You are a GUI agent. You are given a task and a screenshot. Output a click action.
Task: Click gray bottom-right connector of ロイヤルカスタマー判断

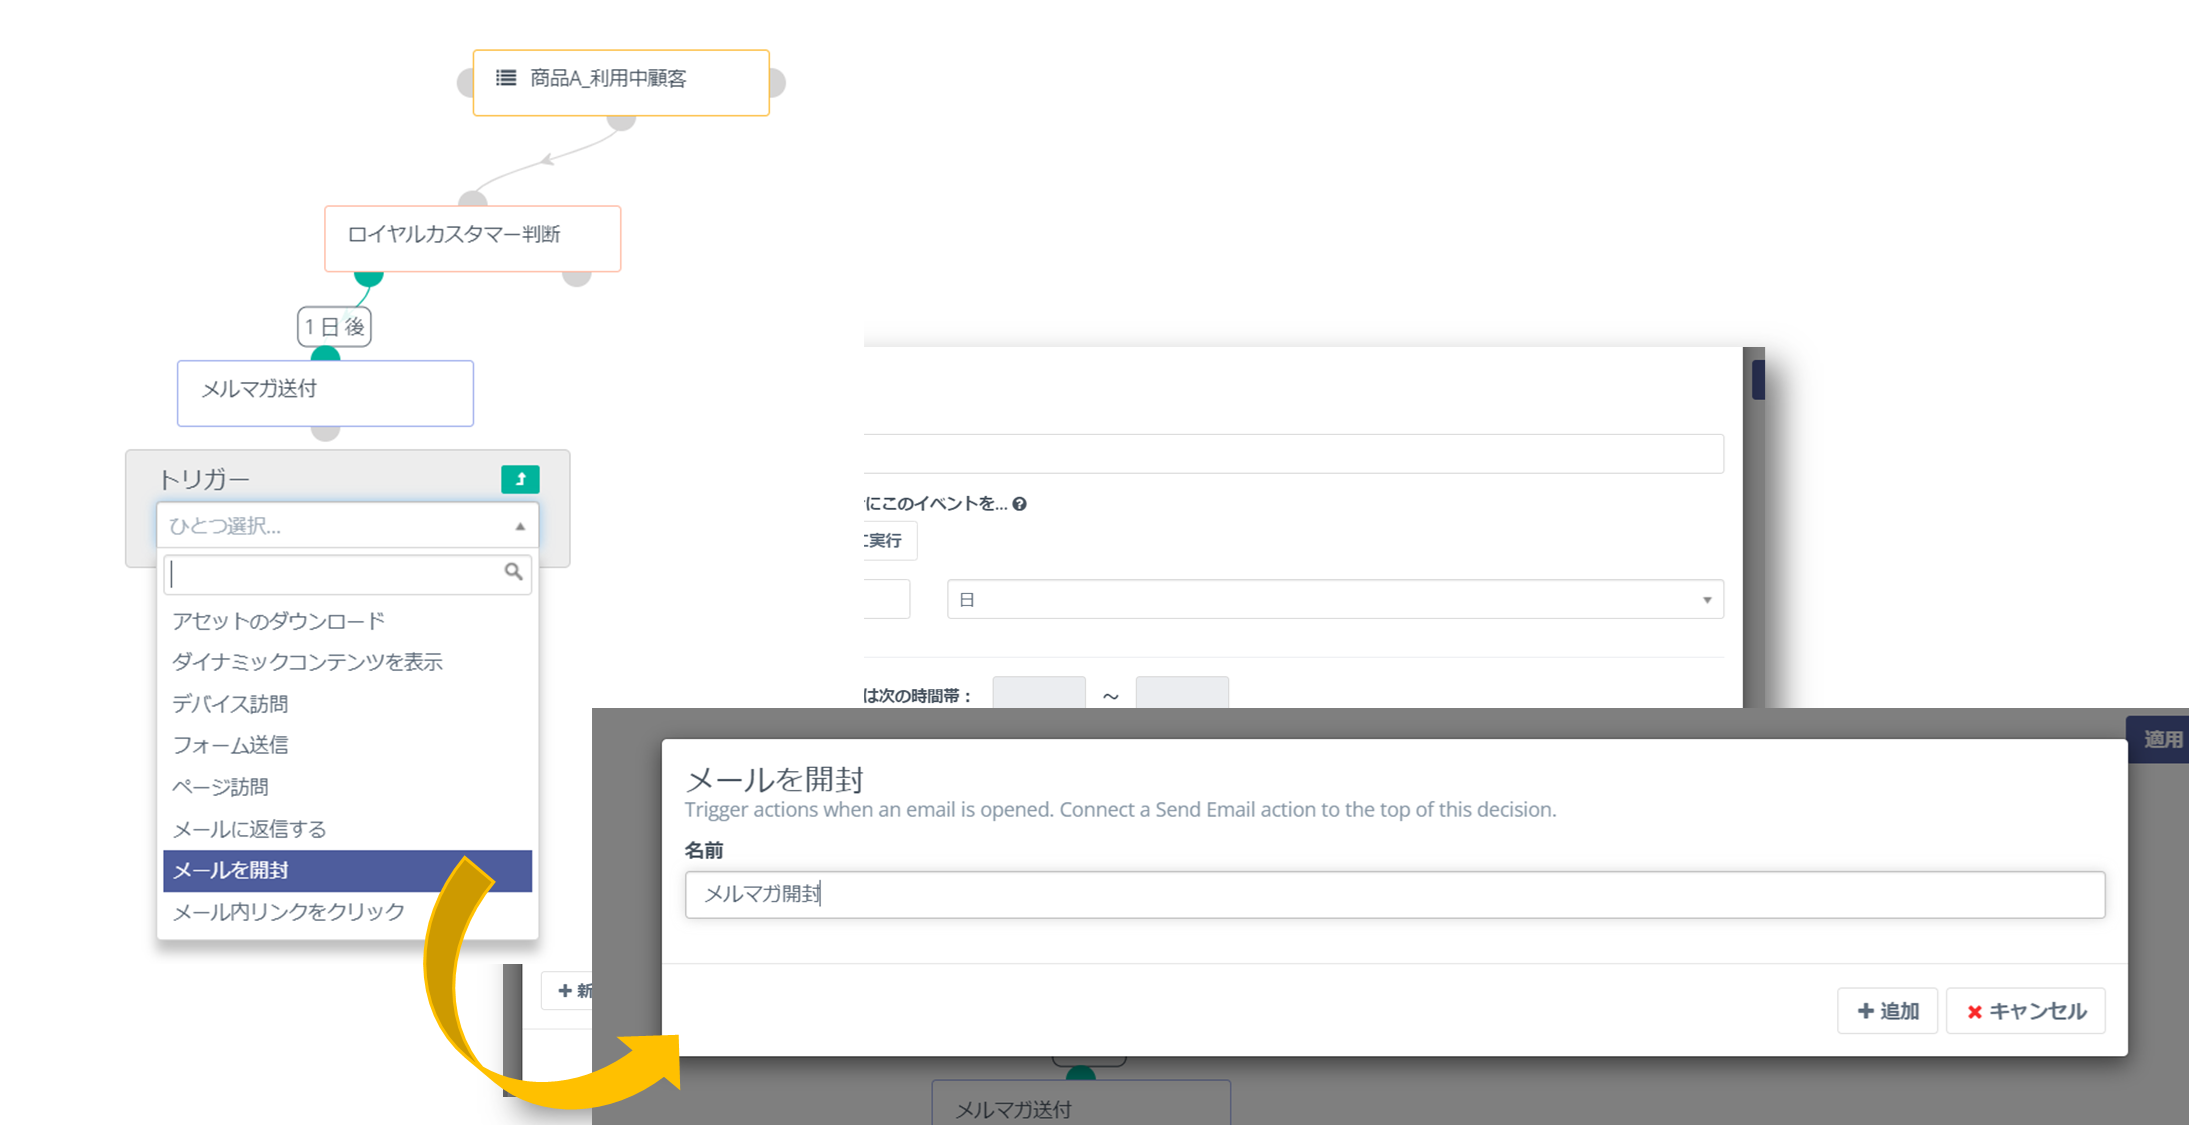577,277
